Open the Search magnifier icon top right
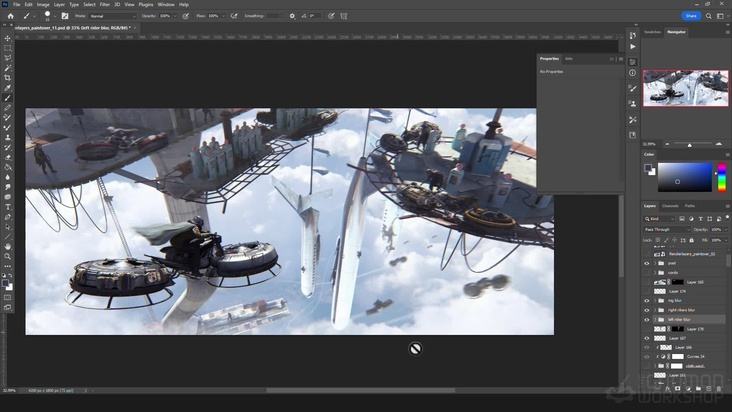Screen dimensions: 732x412 [x=709, y=16]
